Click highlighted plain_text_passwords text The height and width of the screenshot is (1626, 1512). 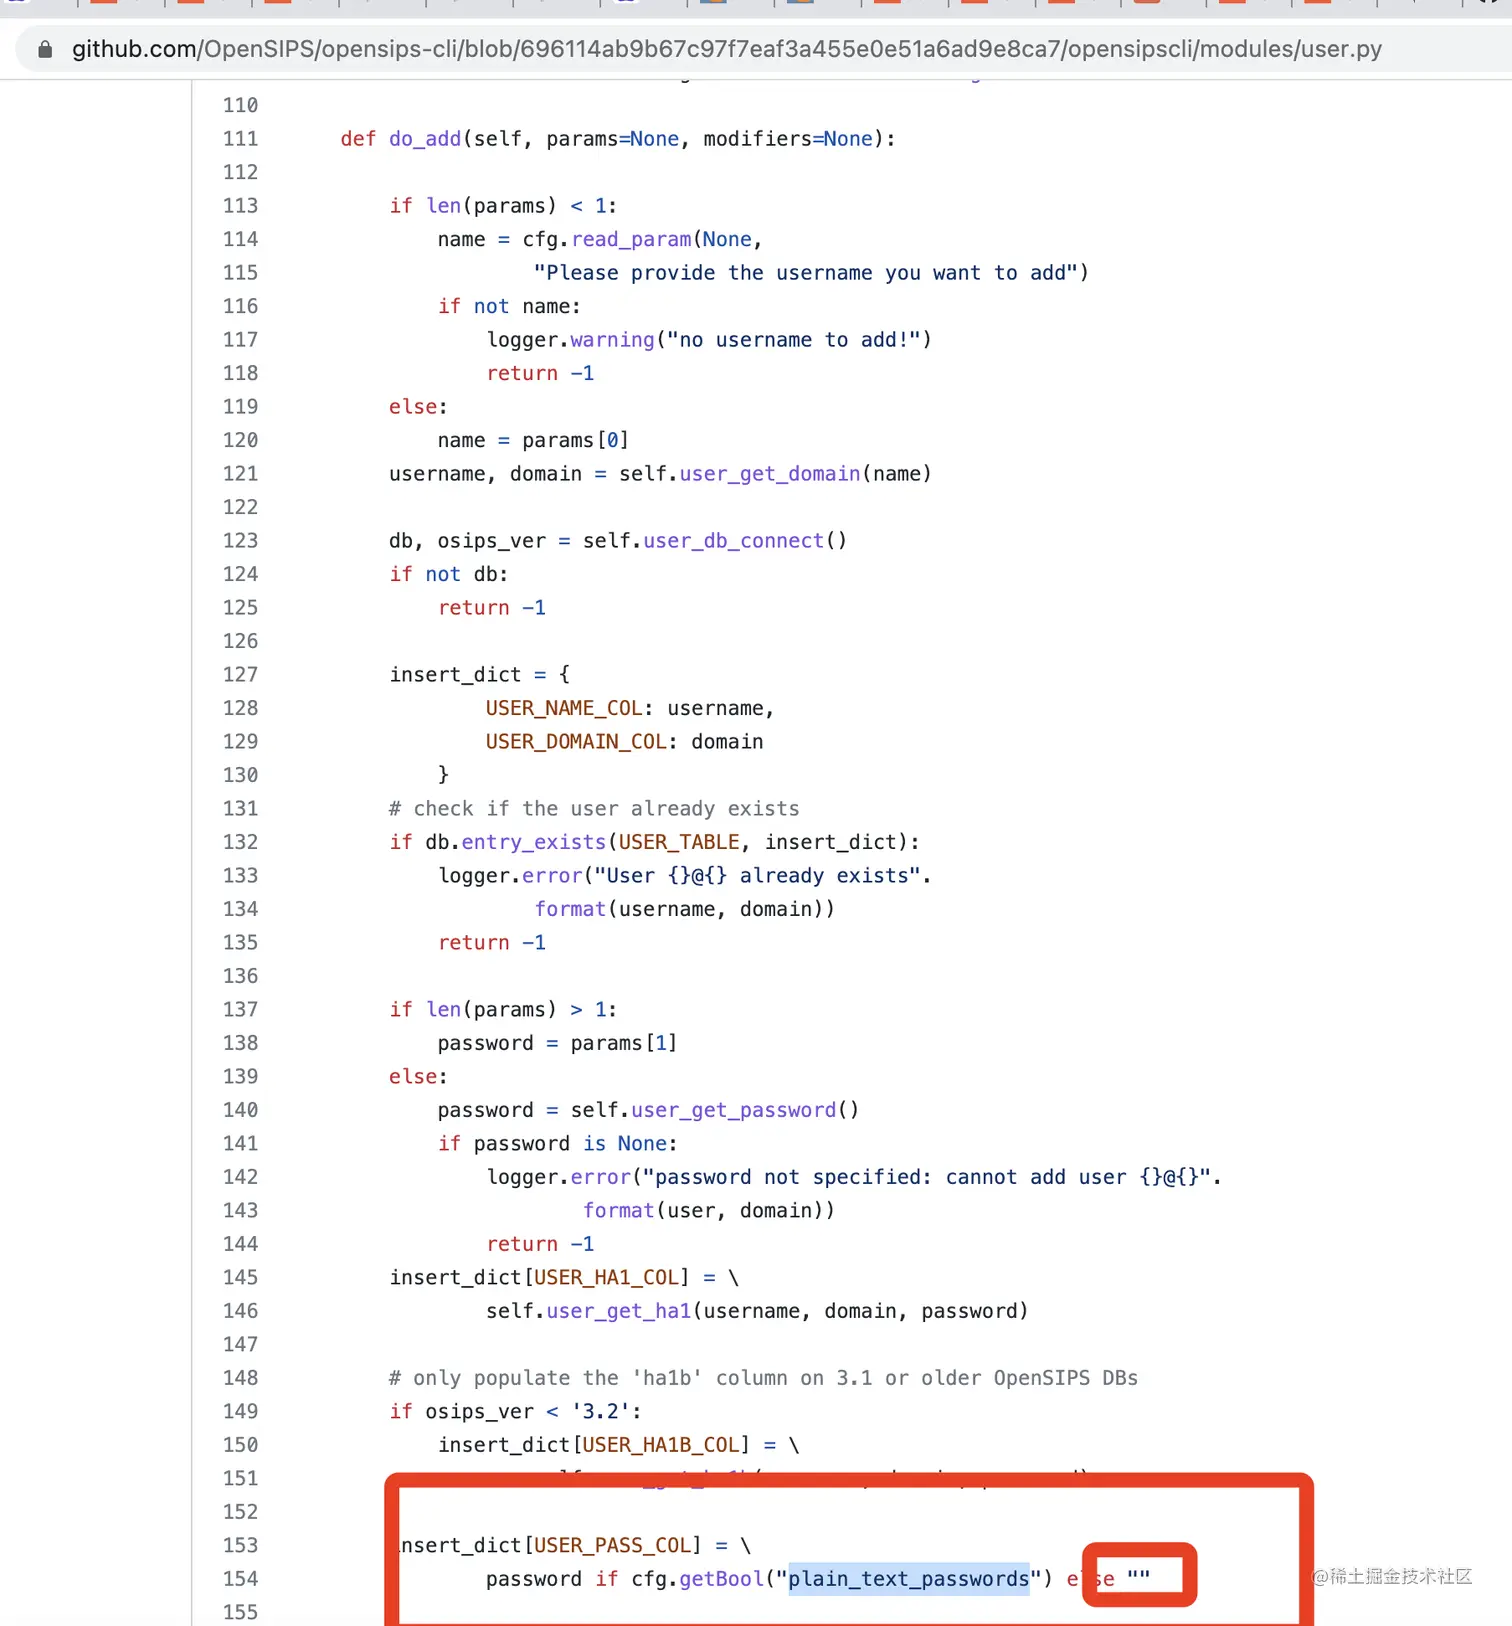[909, 1579]
